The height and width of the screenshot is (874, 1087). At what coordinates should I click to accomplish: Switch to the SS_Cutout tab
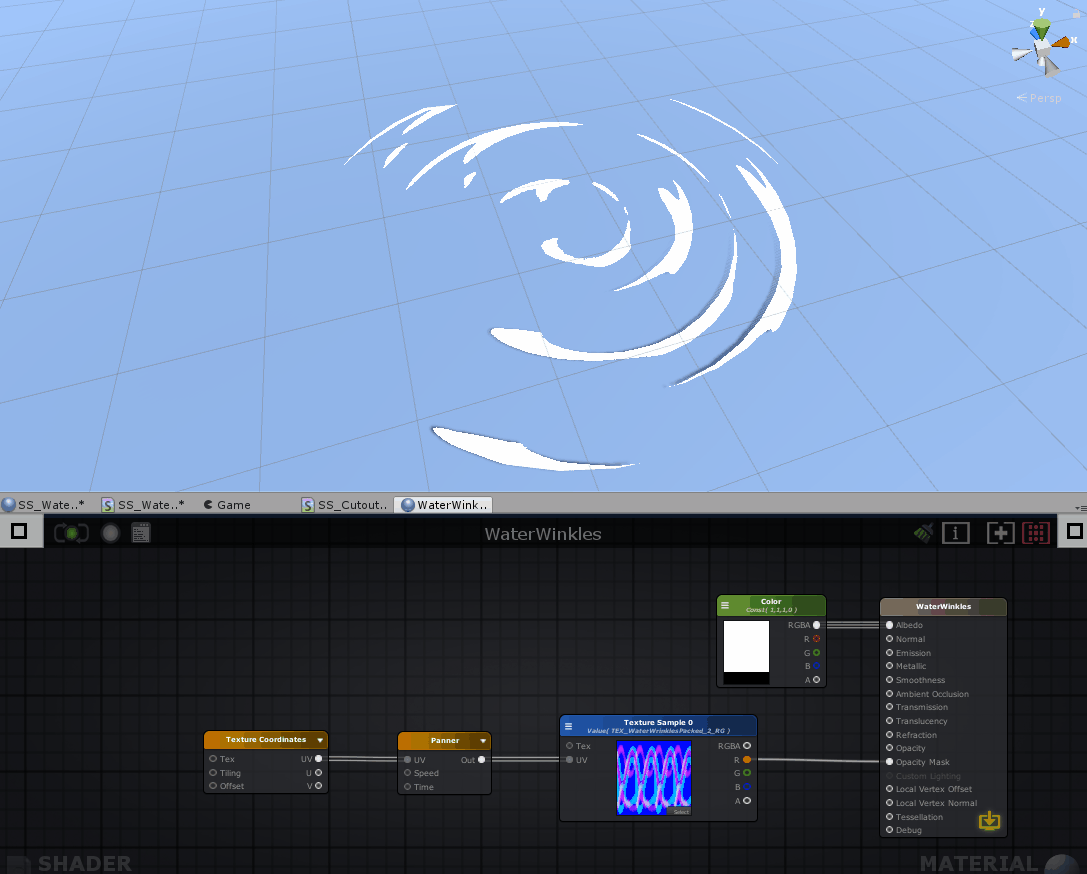click(344, 505)
